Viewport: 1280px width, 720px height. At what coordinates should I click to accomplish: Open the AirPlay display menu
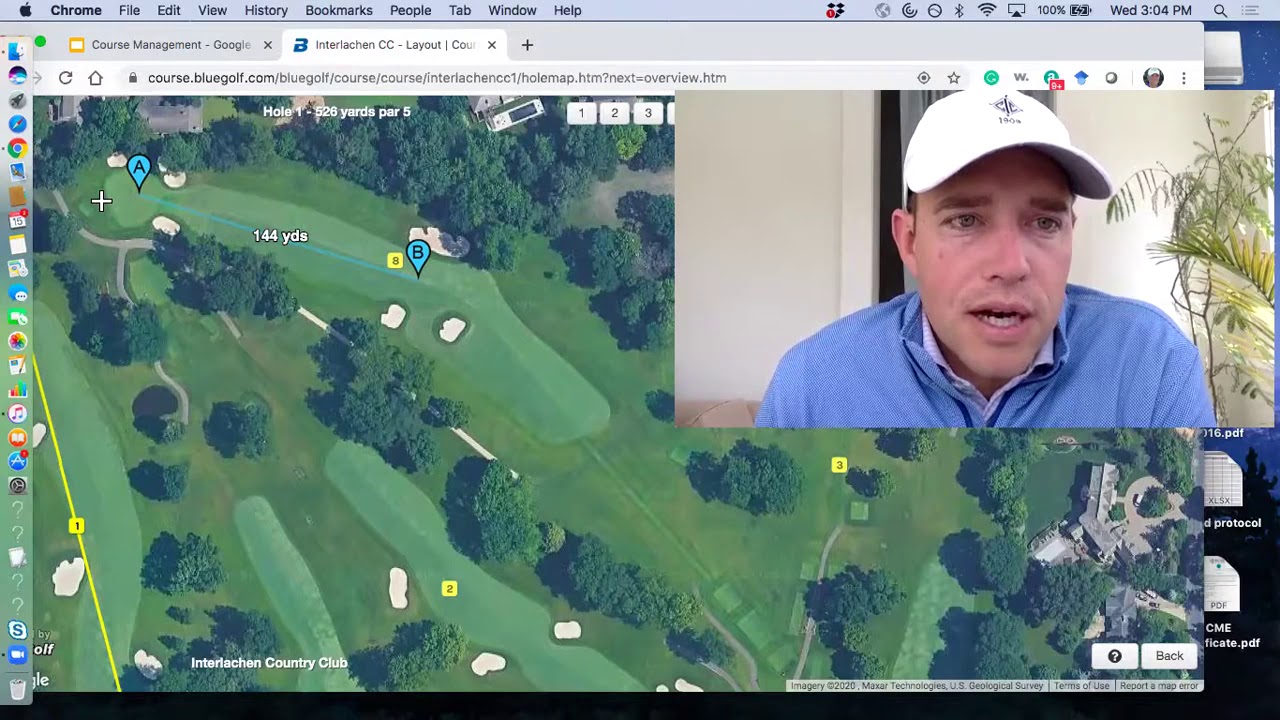click(1016, 10)
